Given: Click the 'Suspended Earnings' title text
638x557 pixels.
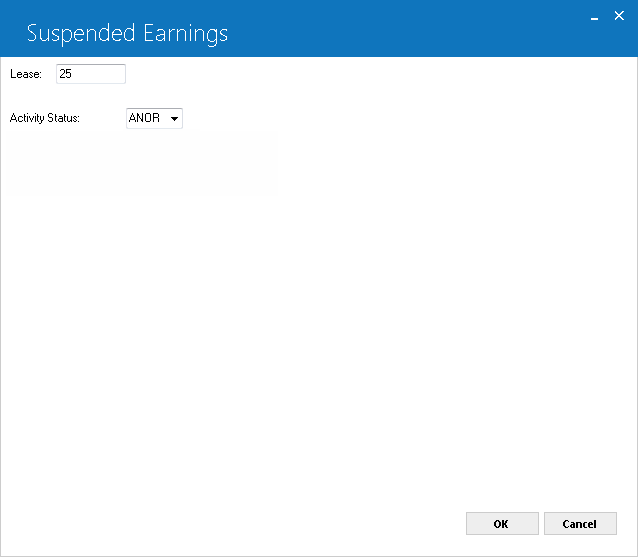Looking at the screenshot, I should pos(127,34).
